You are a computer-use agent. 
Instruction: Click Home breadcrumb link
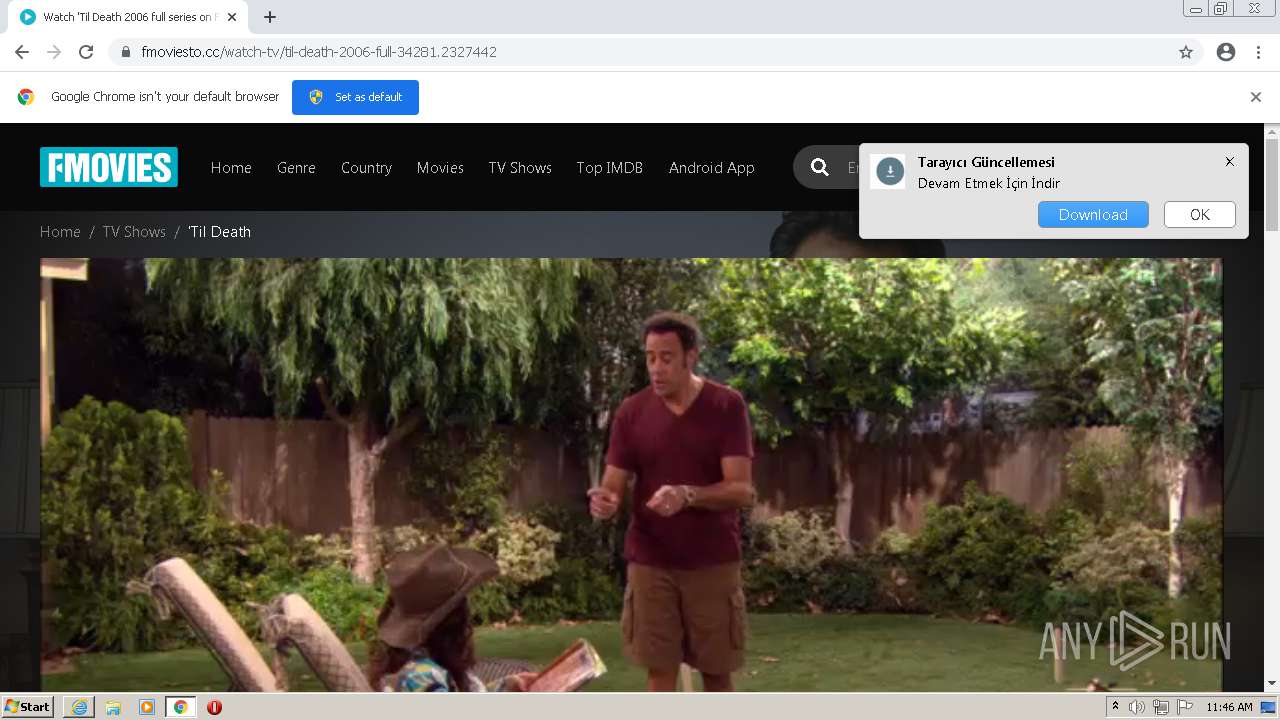60,232
